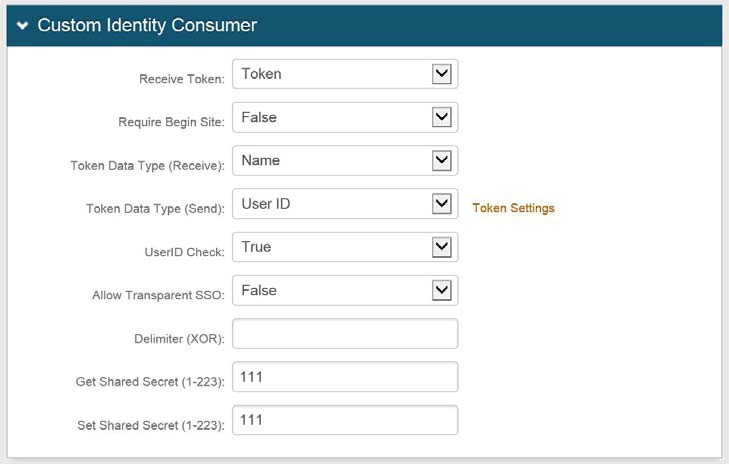The image size is (729, 464).
Task: Click the Token Data Type (Receive) arrow icon
Action: (x=441, y=160)
